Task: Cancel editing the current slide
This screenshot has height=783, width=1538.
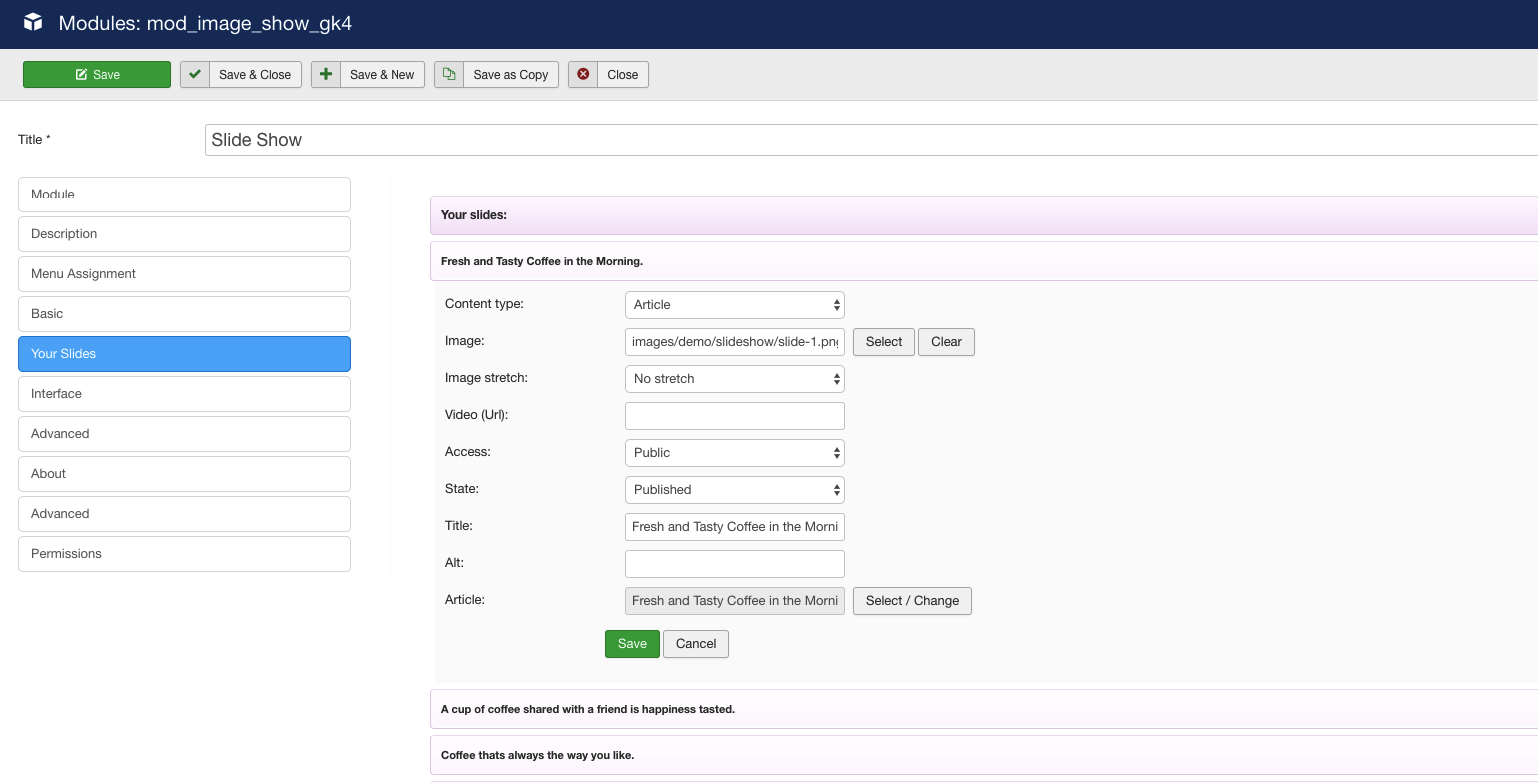Action: tap(695, 644)
